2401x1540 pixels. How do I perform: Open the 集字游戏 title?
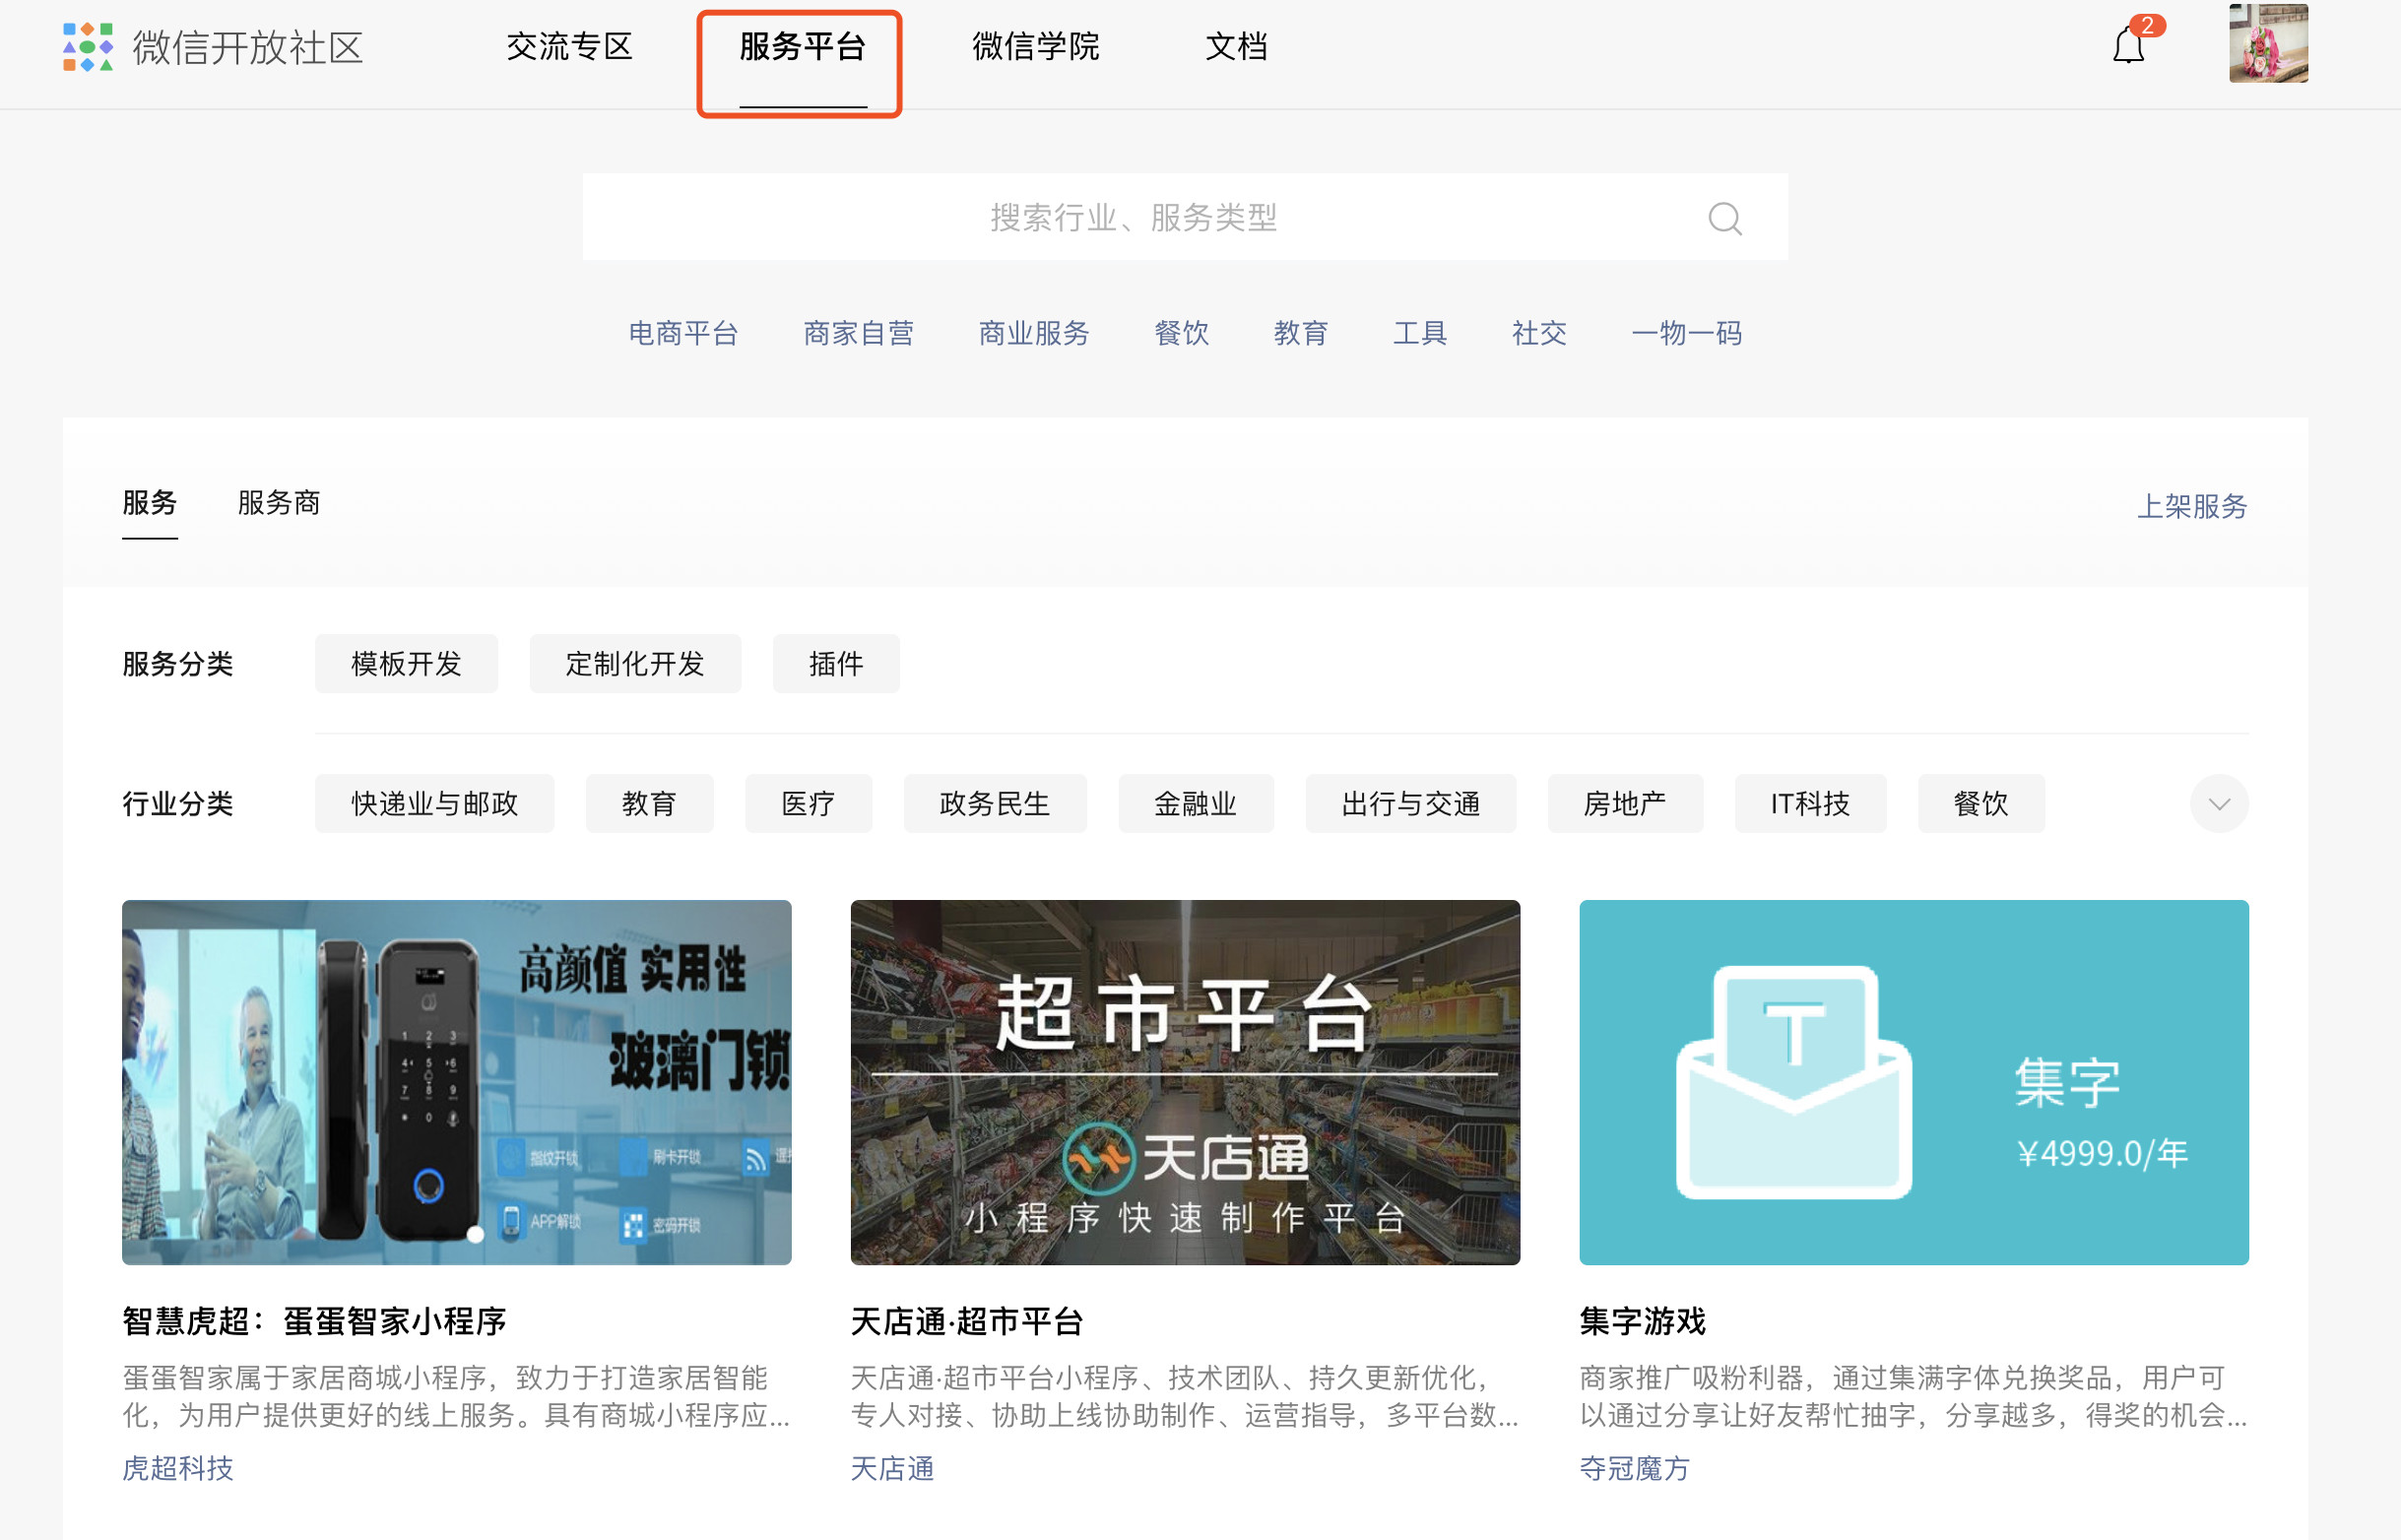click(1643, 1322)
